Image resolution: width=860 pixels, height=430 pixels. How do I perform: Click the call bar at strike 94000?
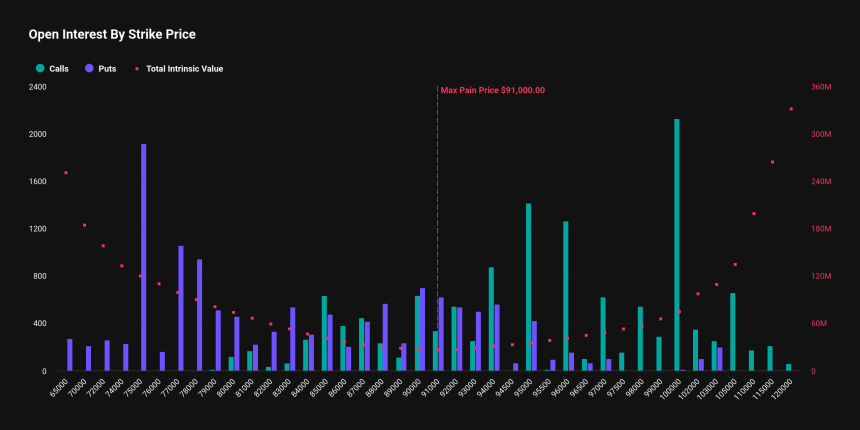pos(491,319)
